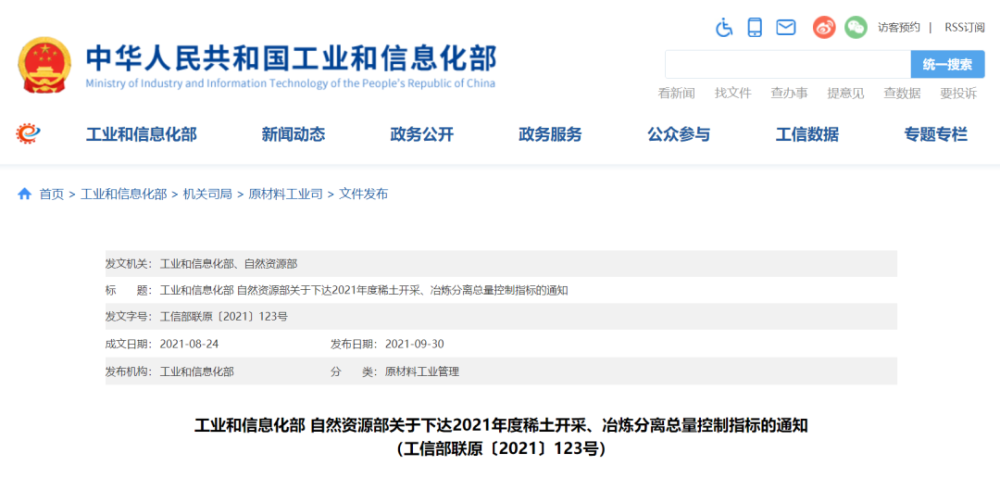Click the national emblem logo
1000x478 pixels.
click(x=45, y=65)
